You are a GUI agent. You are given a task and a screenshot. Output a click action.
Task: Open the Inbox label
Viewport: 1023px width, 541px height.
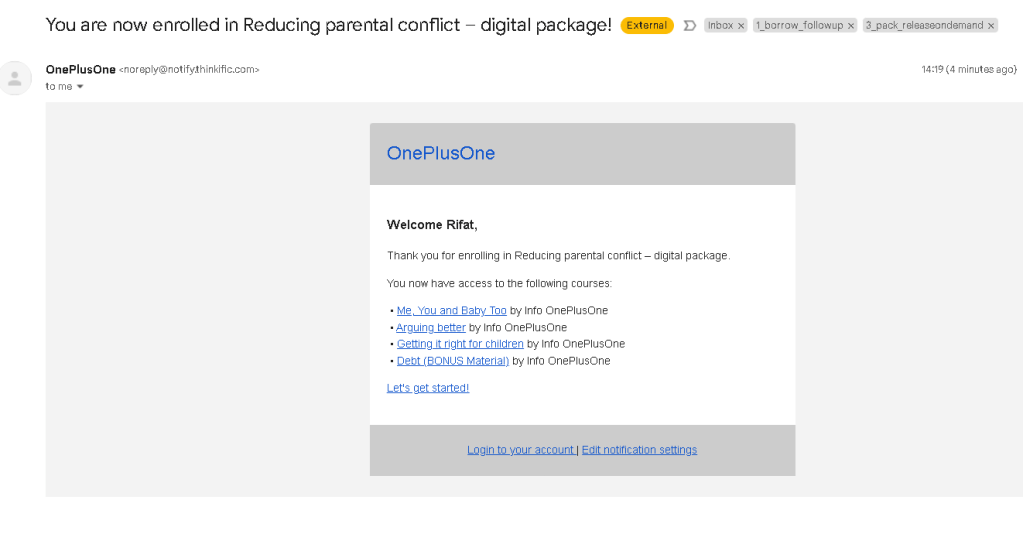720,25
